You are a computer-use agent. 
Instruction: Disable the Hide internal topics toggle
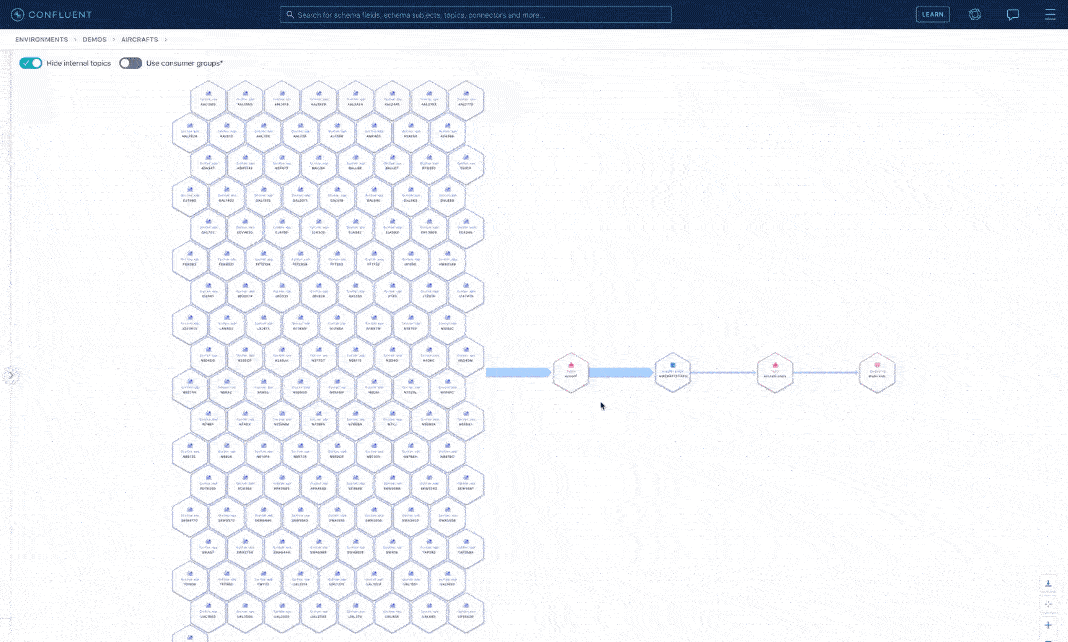(x=31, y=63)
